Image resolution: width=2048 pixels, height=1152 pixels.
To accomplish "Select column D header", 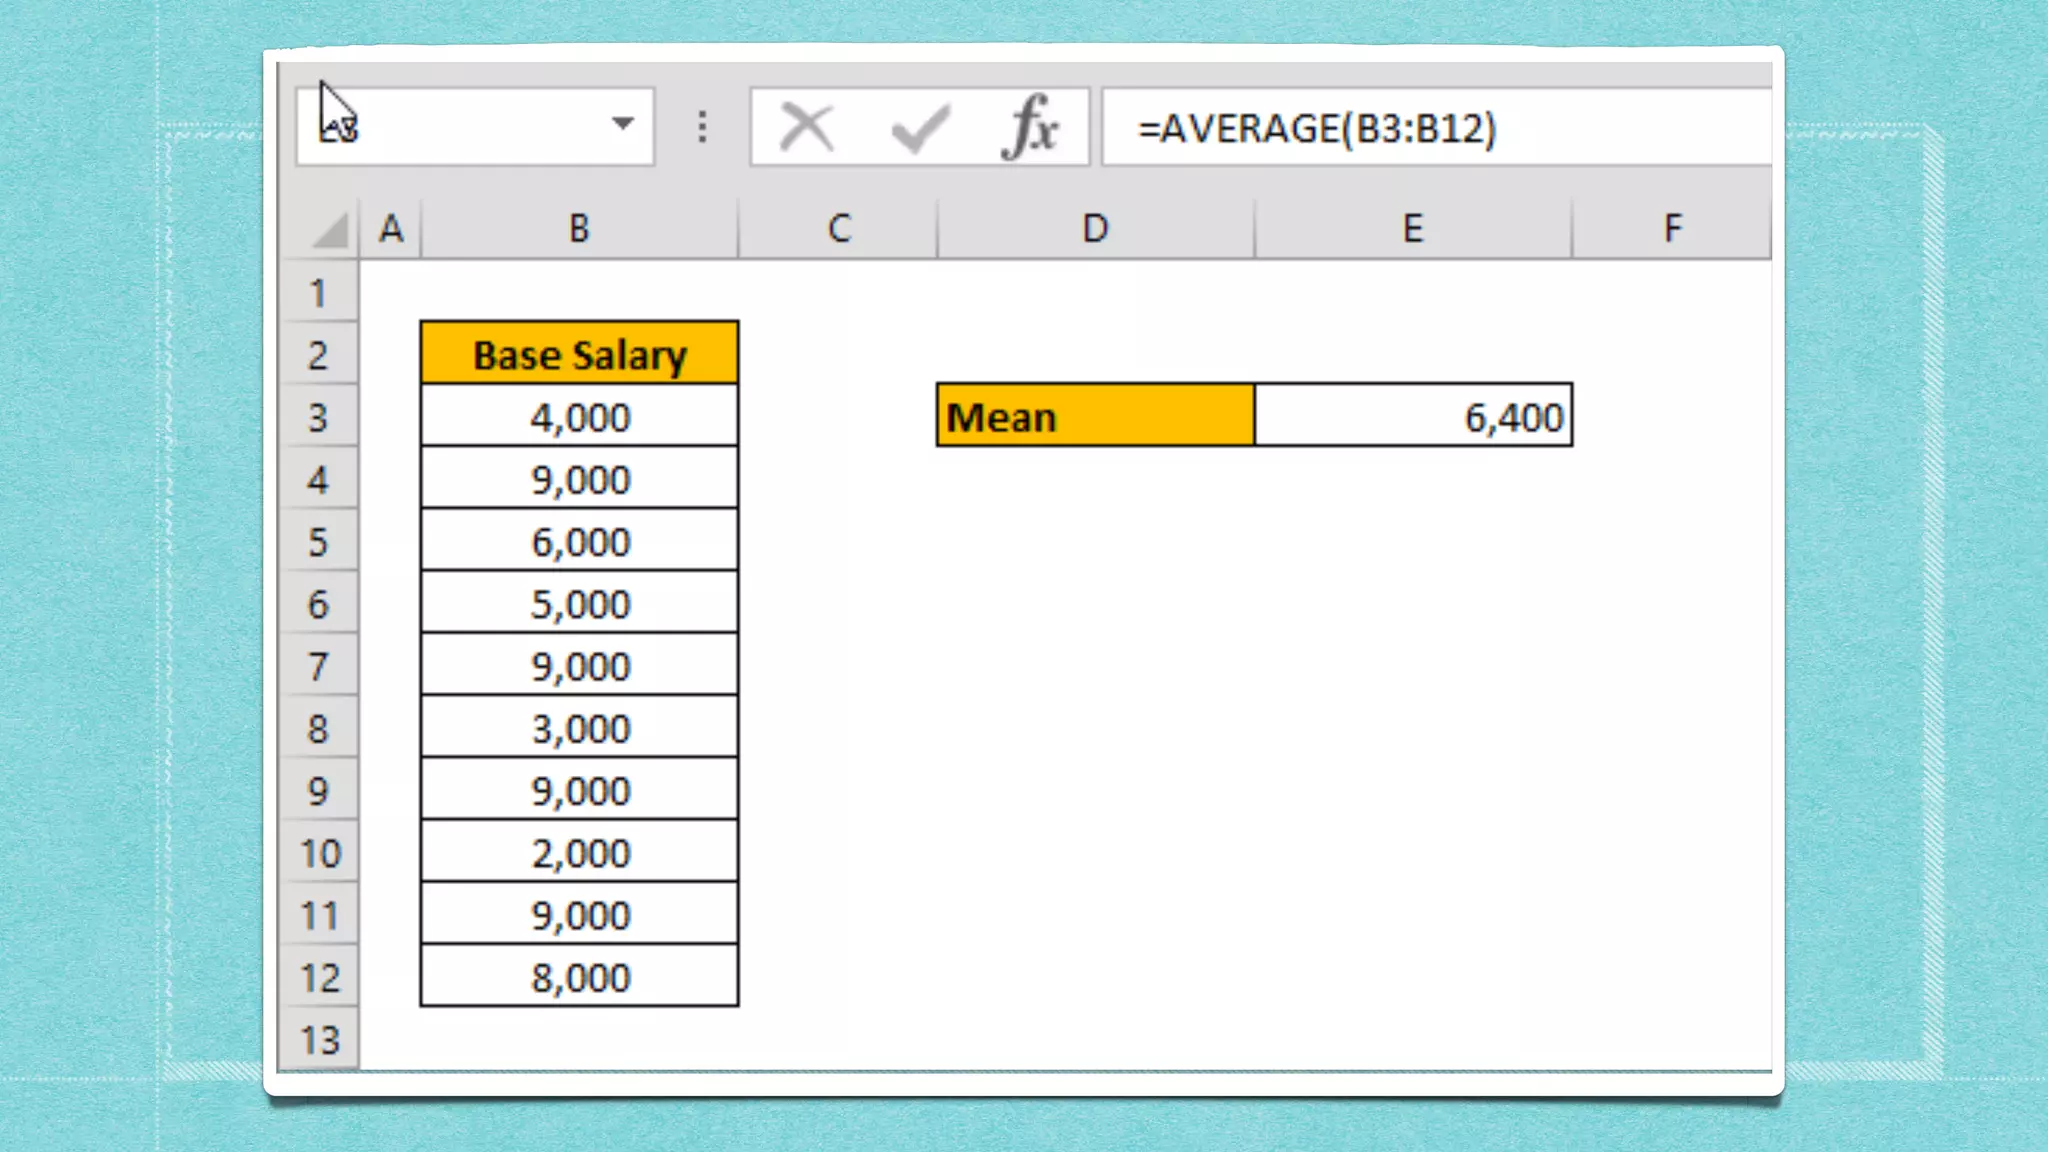I will pyautogui.click(x=1095, y=229).
